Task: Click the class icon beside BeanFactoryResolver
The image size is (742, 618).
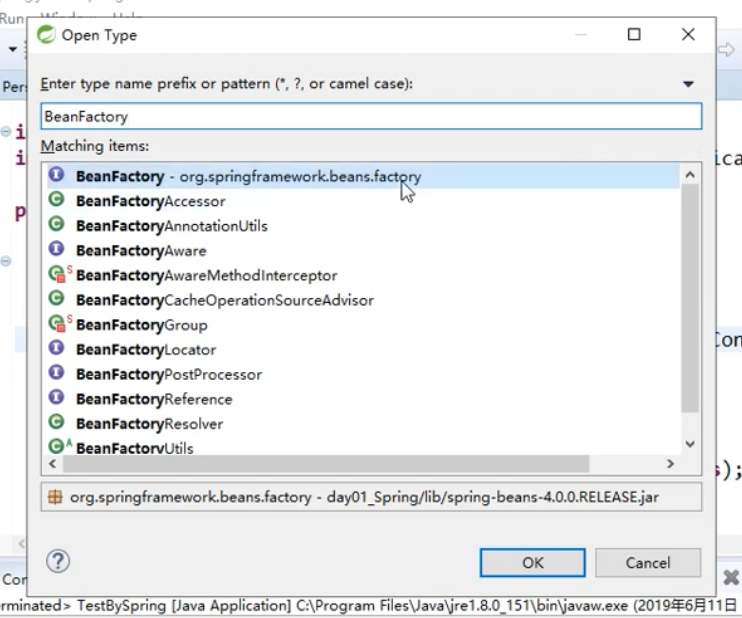Action: 56,422
